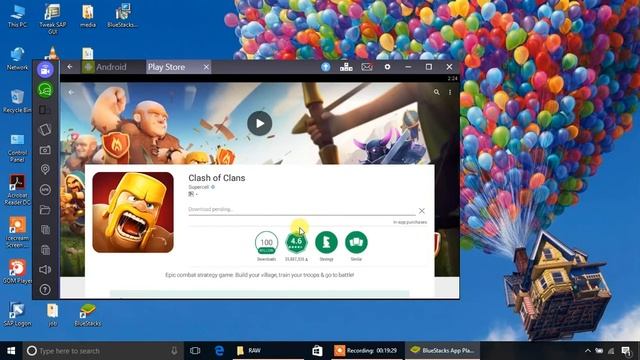
Task: Click the 100 million downloads badge
Action: 267,243
